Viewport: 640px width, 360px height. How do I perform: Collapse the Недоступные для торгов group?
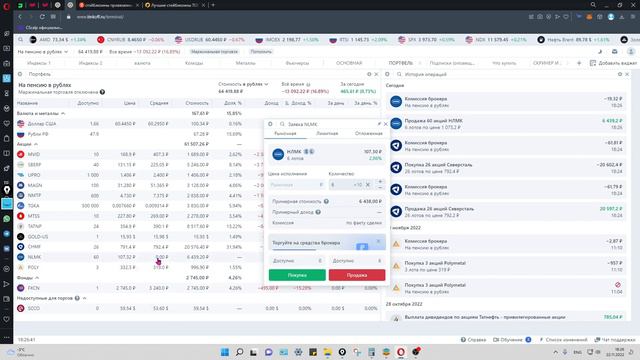click(x=84, y=298)
